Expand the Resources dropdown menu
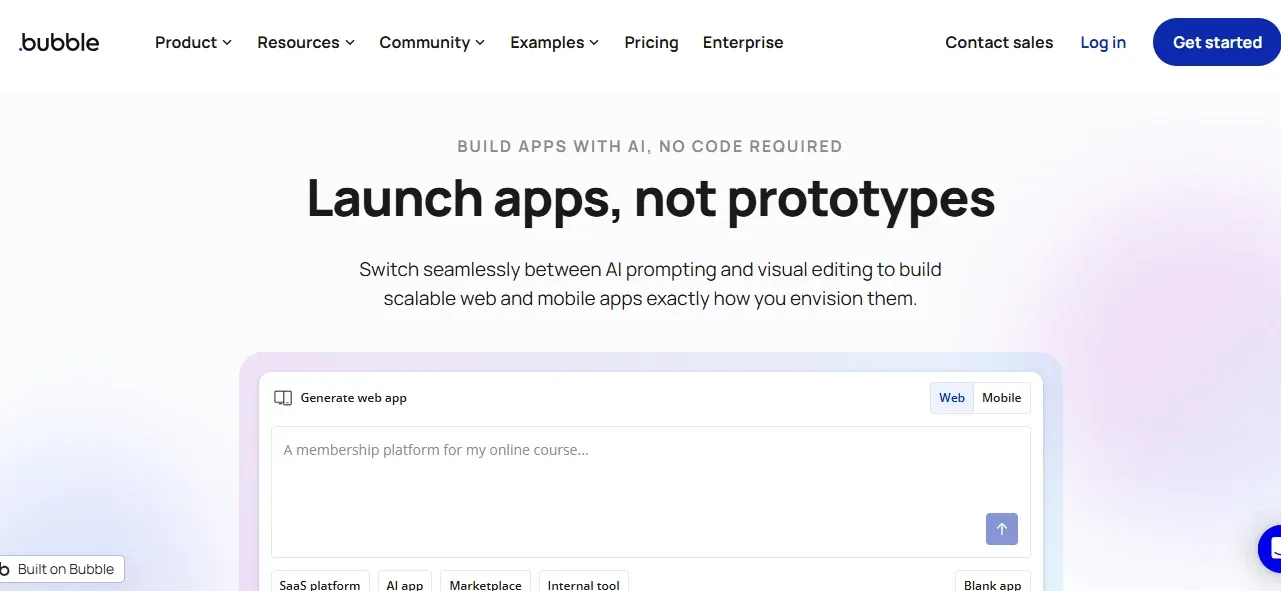Viewport: 1281px width, 591px height. [306, 42]
